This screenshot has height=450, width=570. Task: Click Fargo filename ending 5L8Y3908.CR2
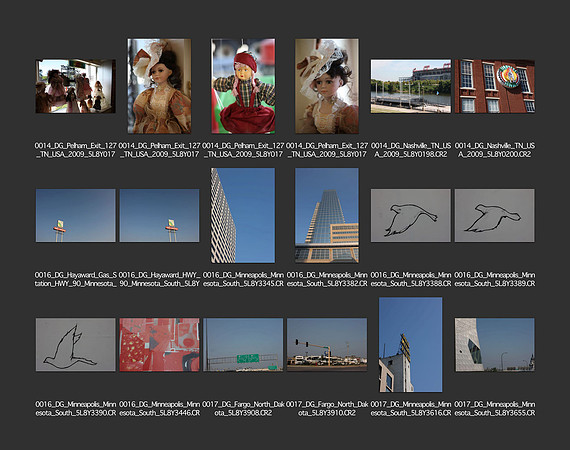tap(243, 409)
